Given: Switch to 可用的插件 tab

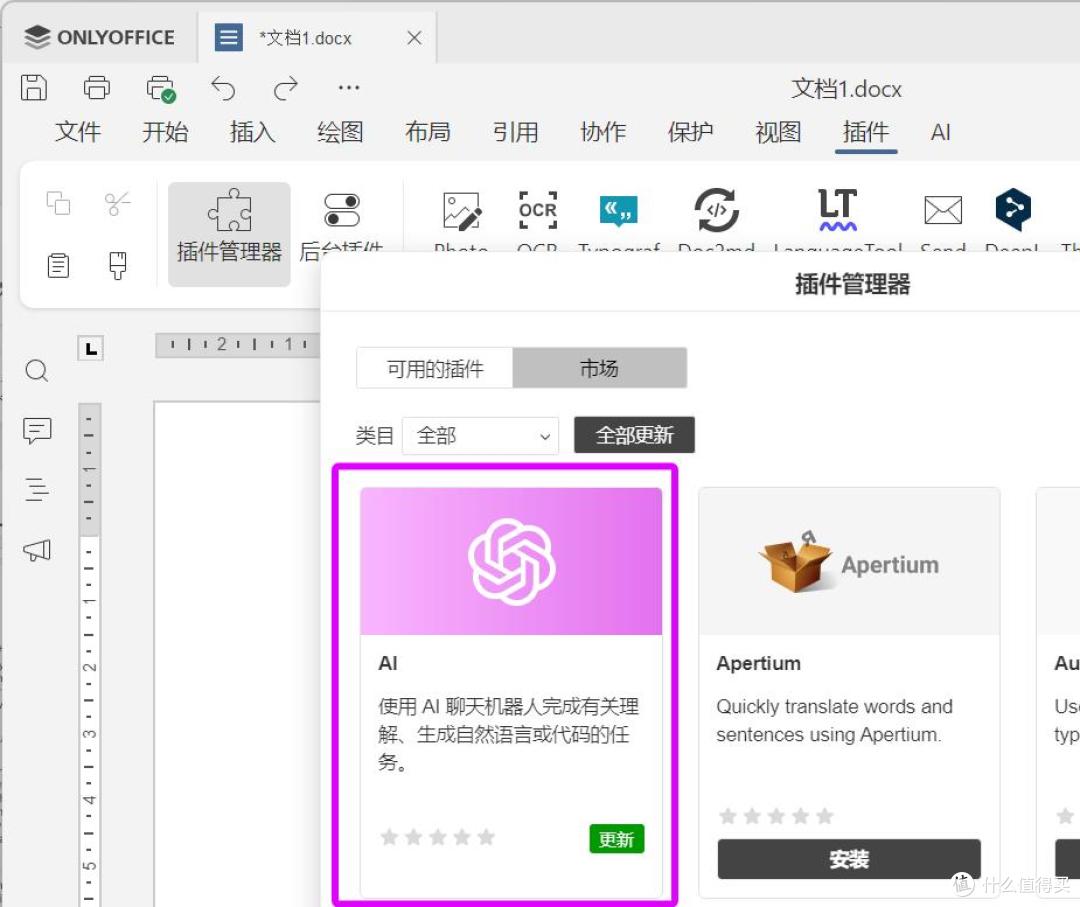Looking at the screenshot, I should point(435,368).
